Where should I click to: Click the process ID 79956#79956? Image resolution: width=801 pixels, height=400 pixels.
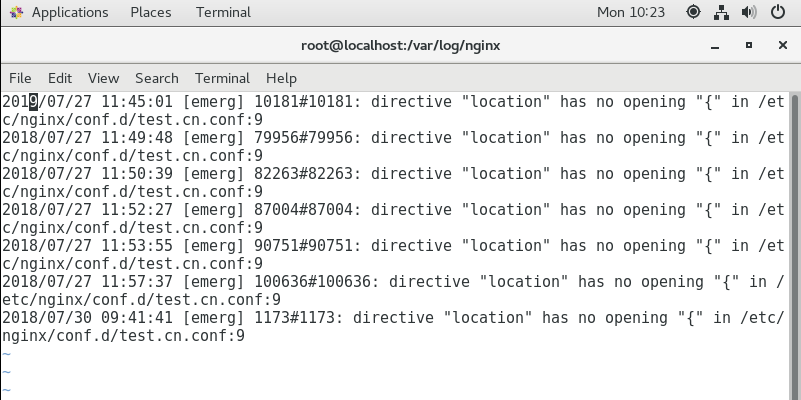(303, 138)
